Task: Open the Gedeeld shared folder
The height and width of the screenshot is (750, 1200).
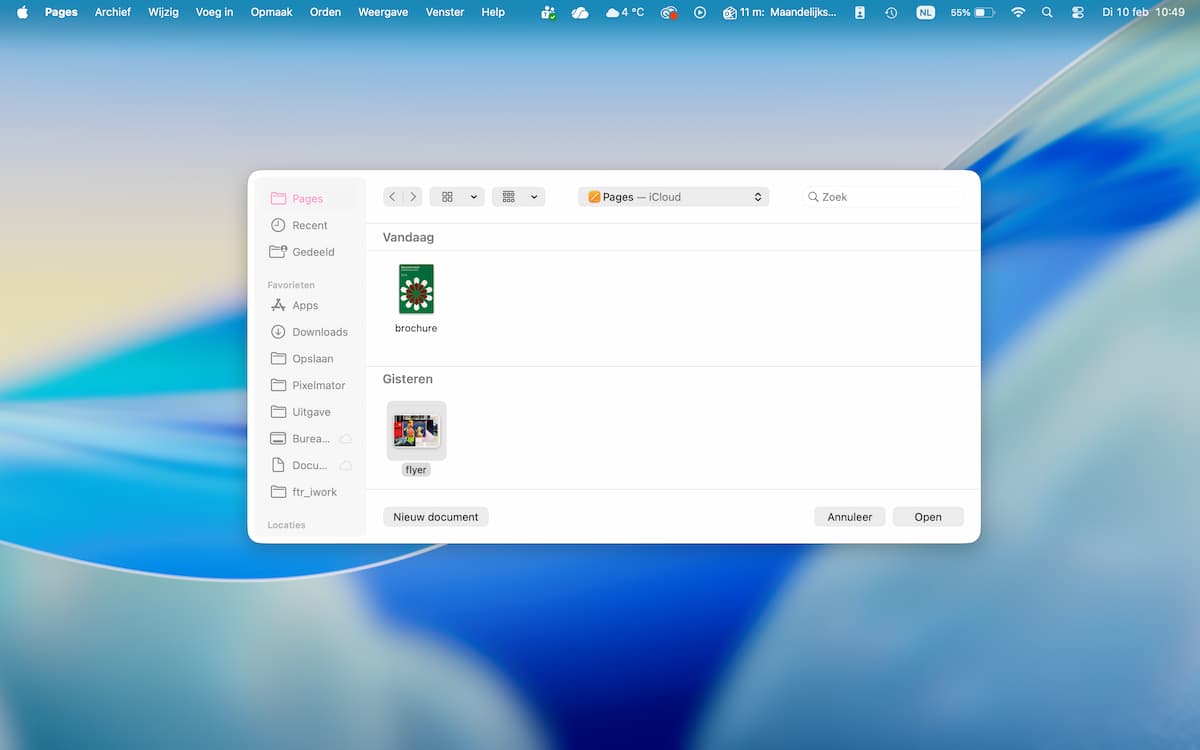Action: [x=312, y=252]
